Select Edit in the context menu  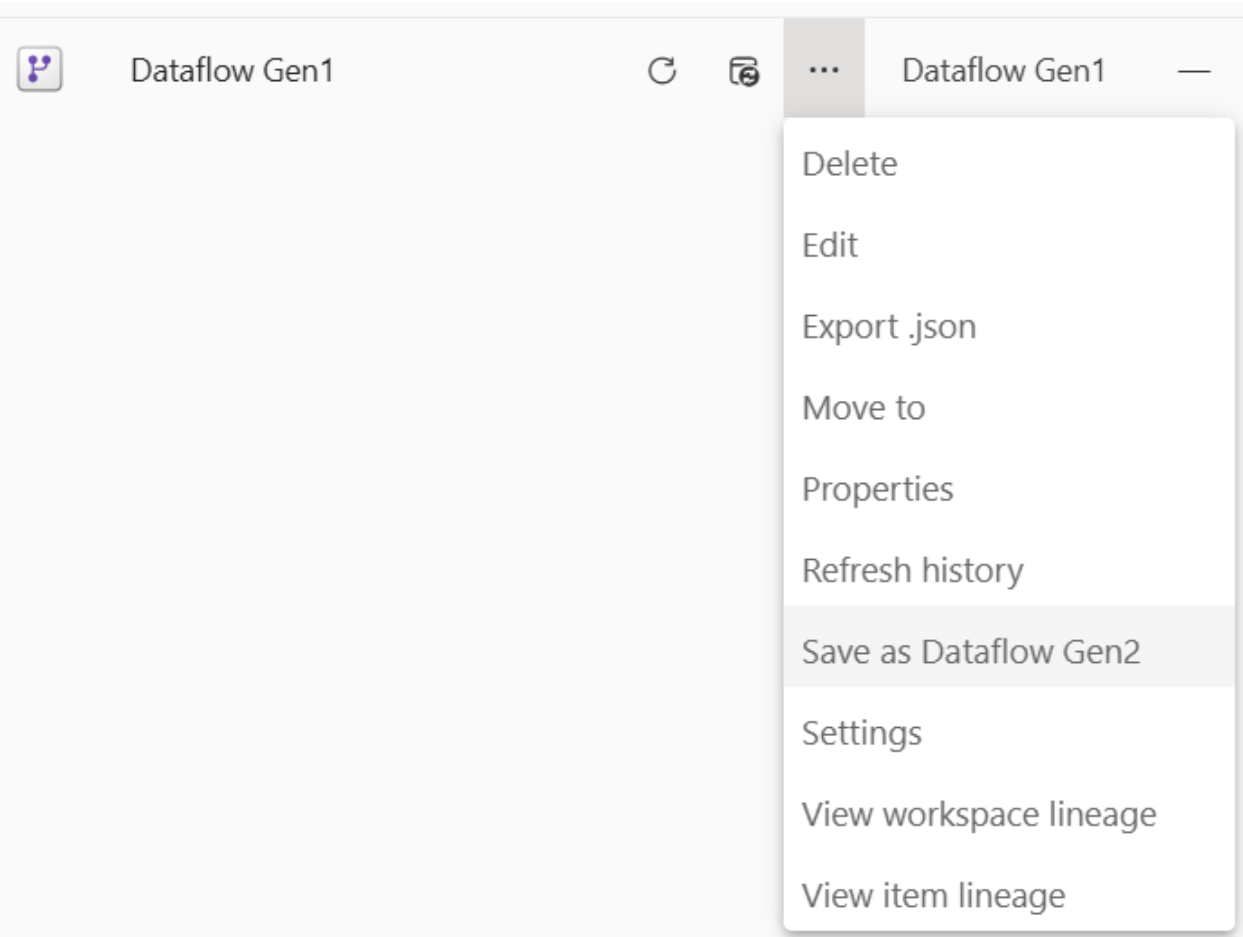(1009, 246)
